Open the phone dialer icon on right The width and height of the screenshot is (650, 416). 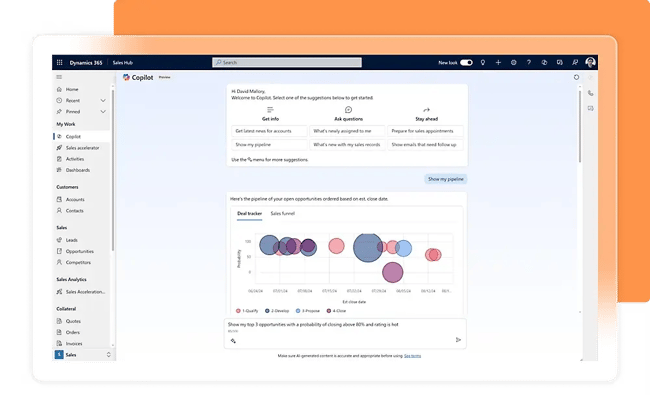coord(591,93)
